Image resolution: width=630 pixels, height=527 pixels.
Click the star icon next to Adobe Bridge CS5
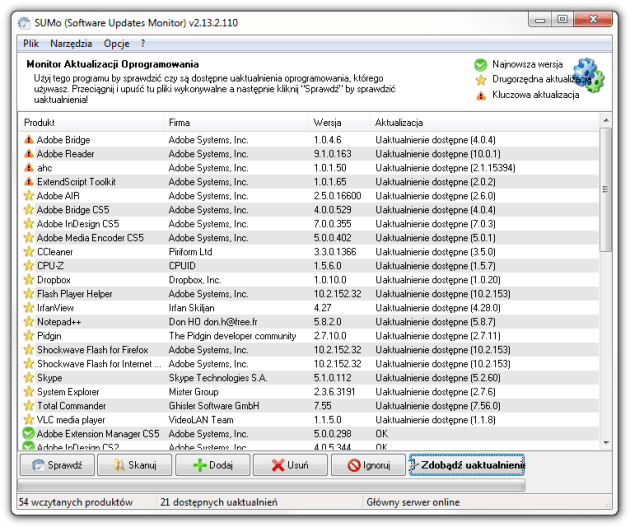(x=29, y=210)
